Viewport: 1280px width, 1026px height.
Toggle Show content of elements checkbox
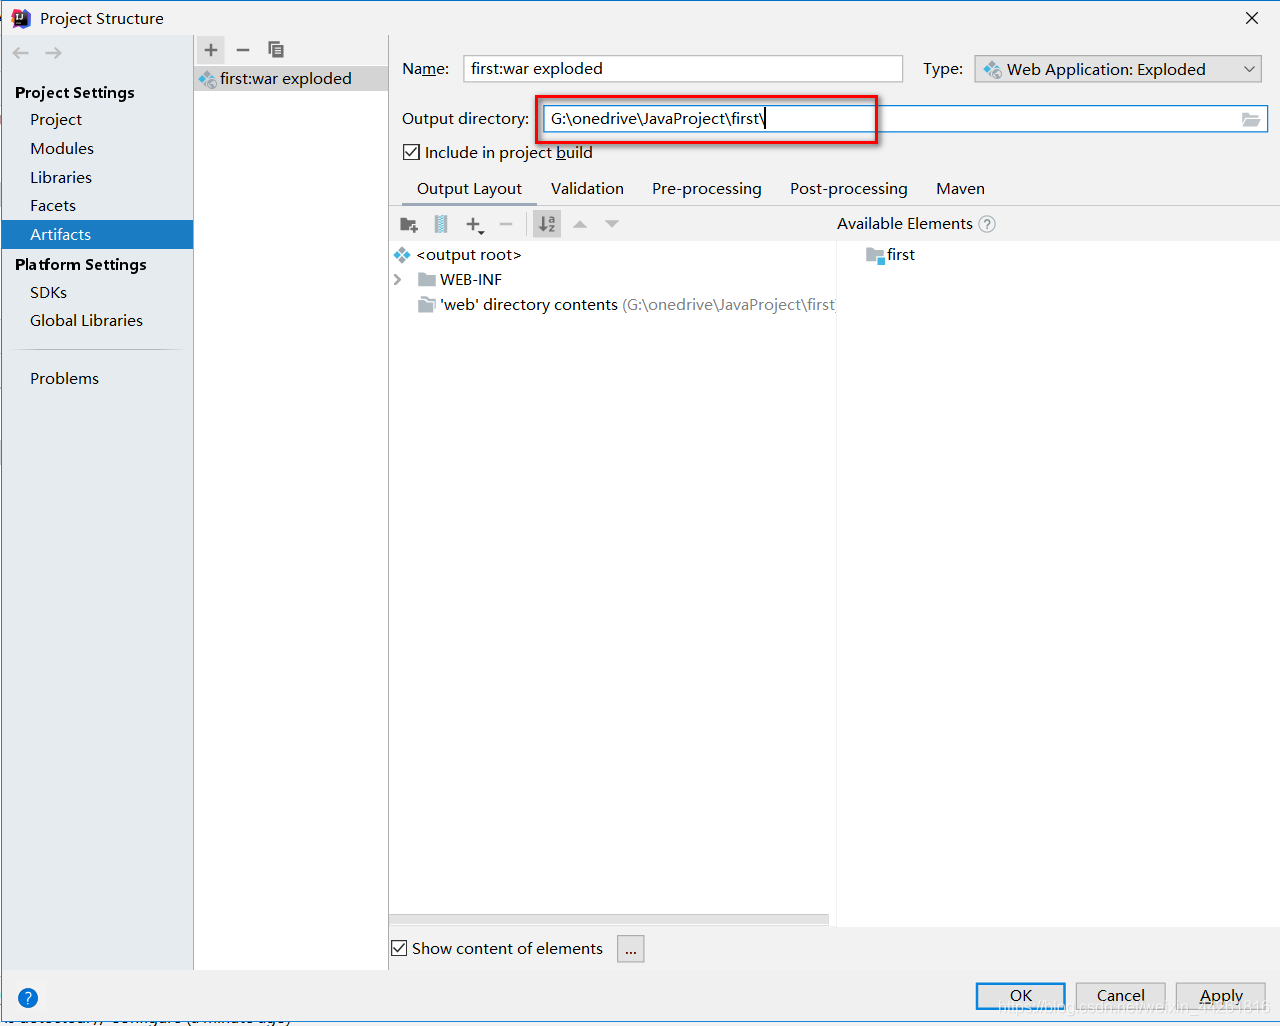[399, 948]
